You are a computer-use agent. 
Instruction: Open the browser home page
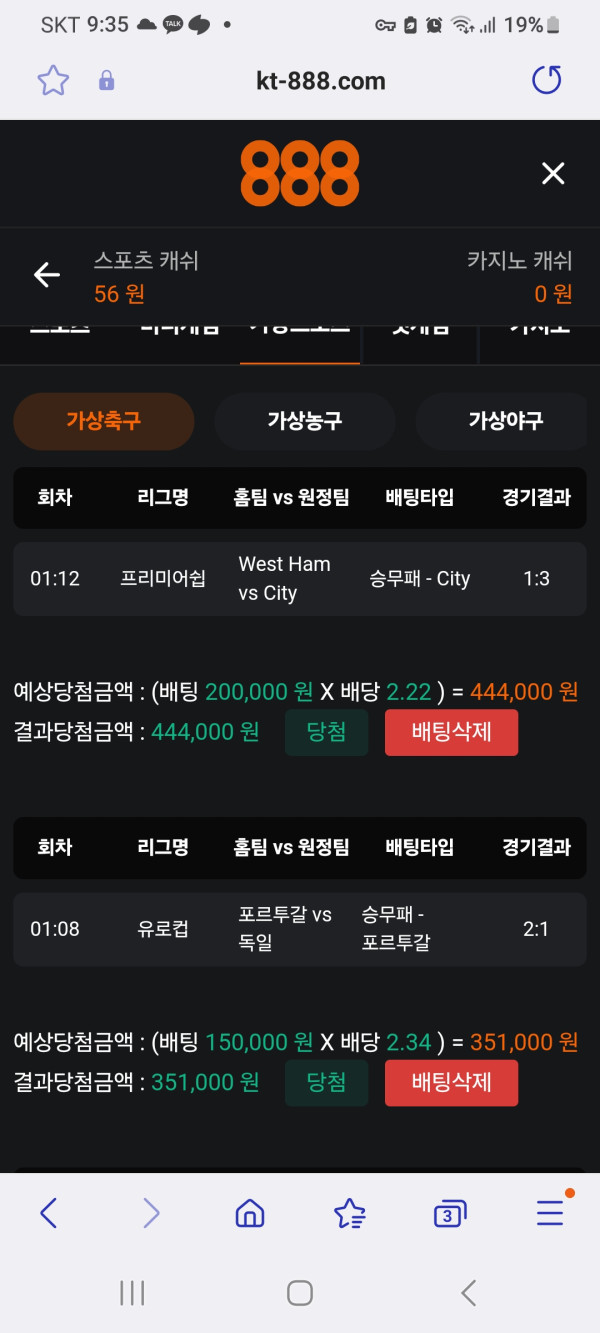pos(249,1213)
